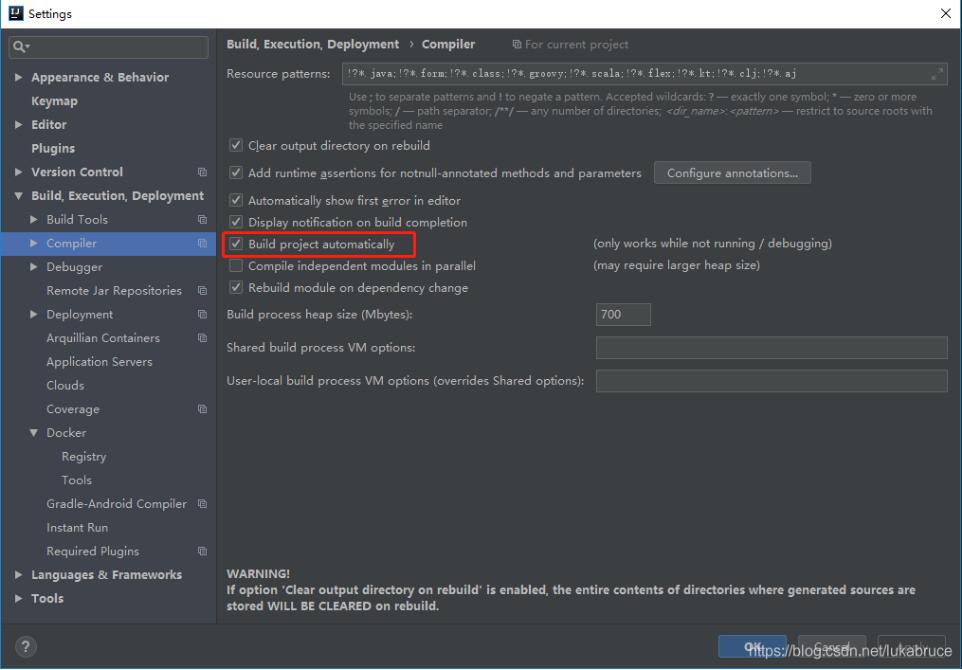Image resolution: width=962 pixels, height=670 pixels.
Task: Click the search magnifier icon in settings
Action: click(20, 47)
